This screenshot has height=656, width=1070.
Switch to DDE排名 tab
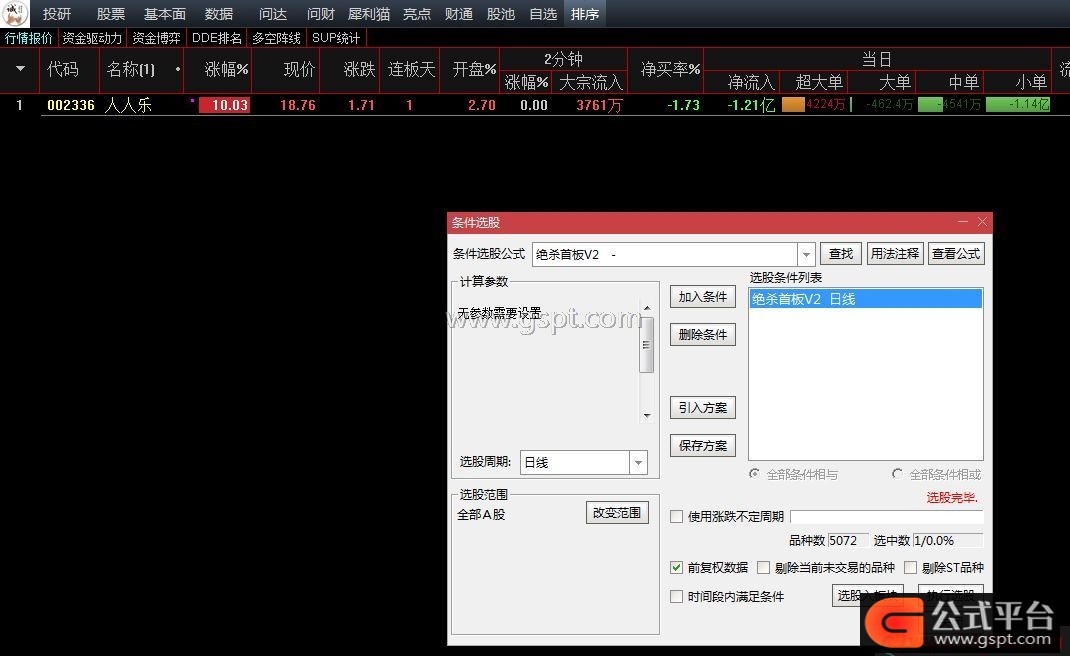216,38
